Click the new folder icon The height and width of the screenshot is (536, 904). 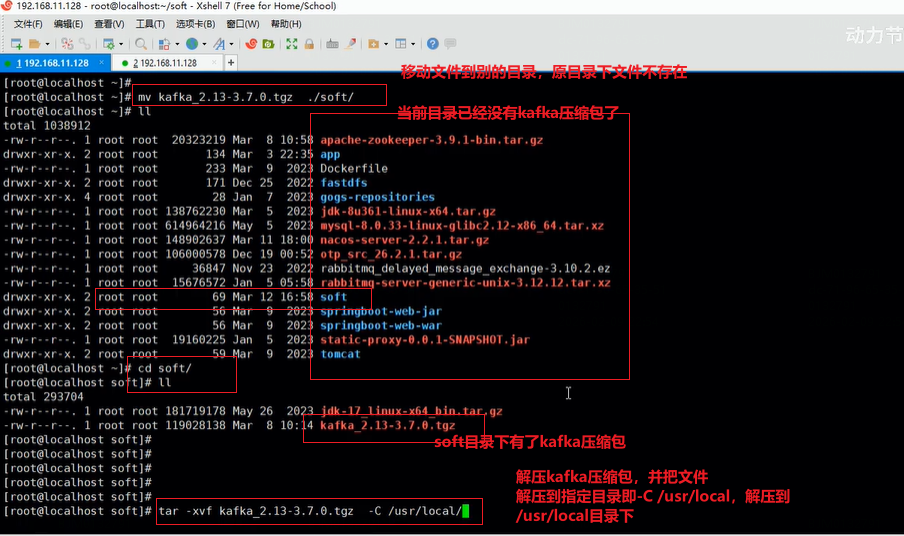pyautogui.click(x=374, y=44)
